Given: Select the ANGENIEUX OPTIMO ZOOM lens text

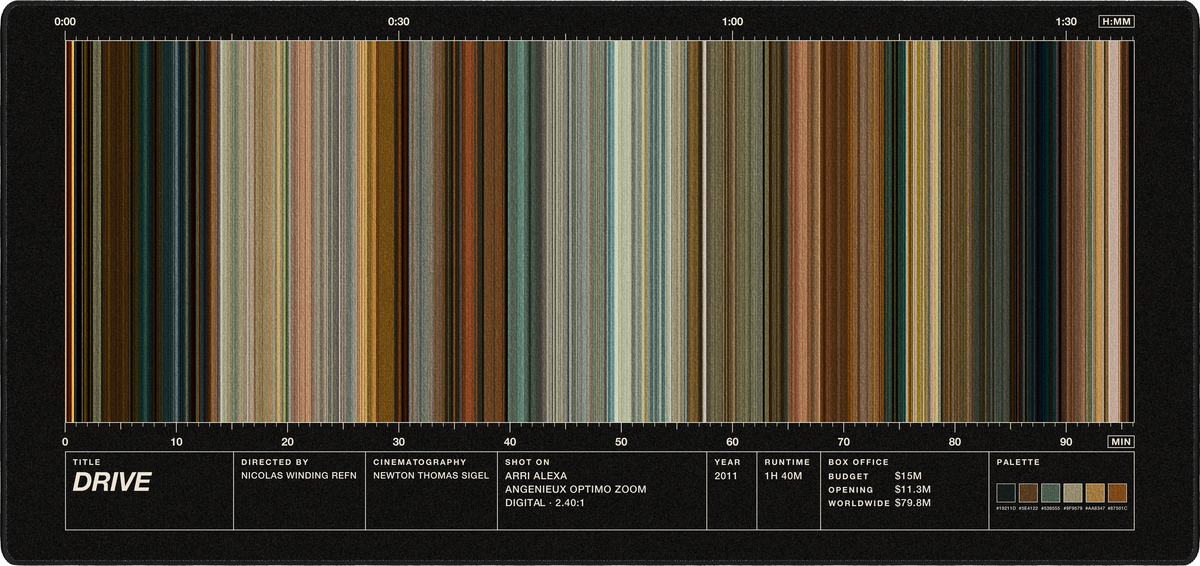Looking at the screenshot, I should click(576, 489).
